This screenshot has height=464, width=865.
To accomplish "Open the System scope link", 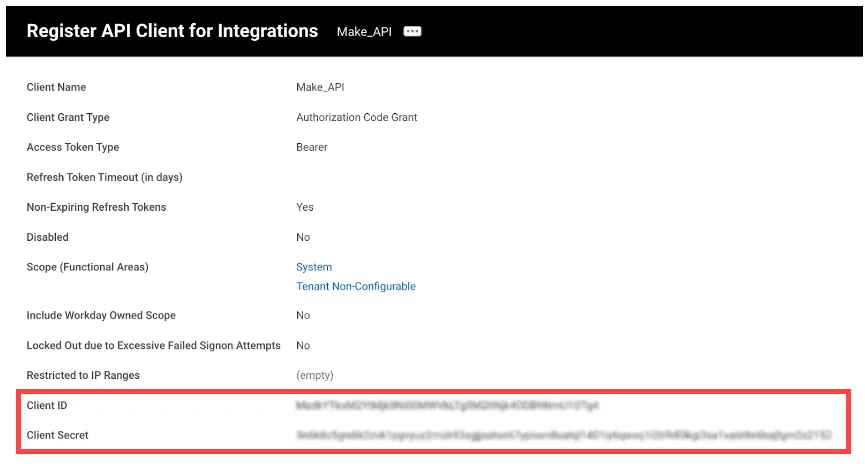I will pos(314,267).
